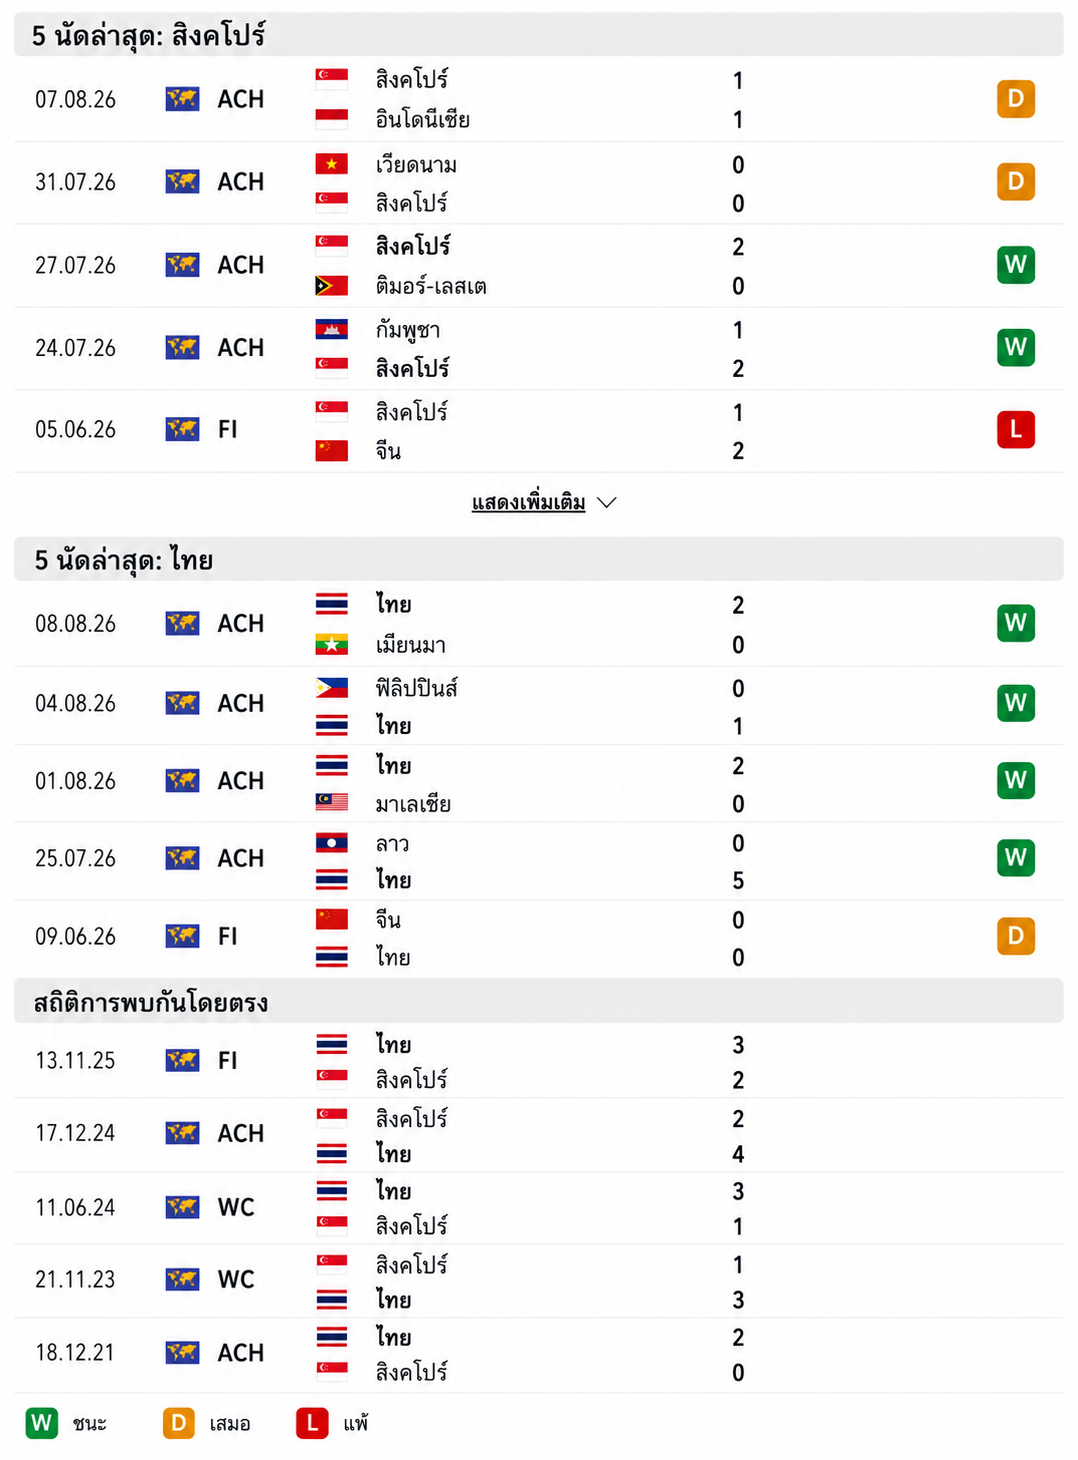Open the 17.12.24 ACH head-to-head match row

pyautogui.click(x=539, y=1135)
